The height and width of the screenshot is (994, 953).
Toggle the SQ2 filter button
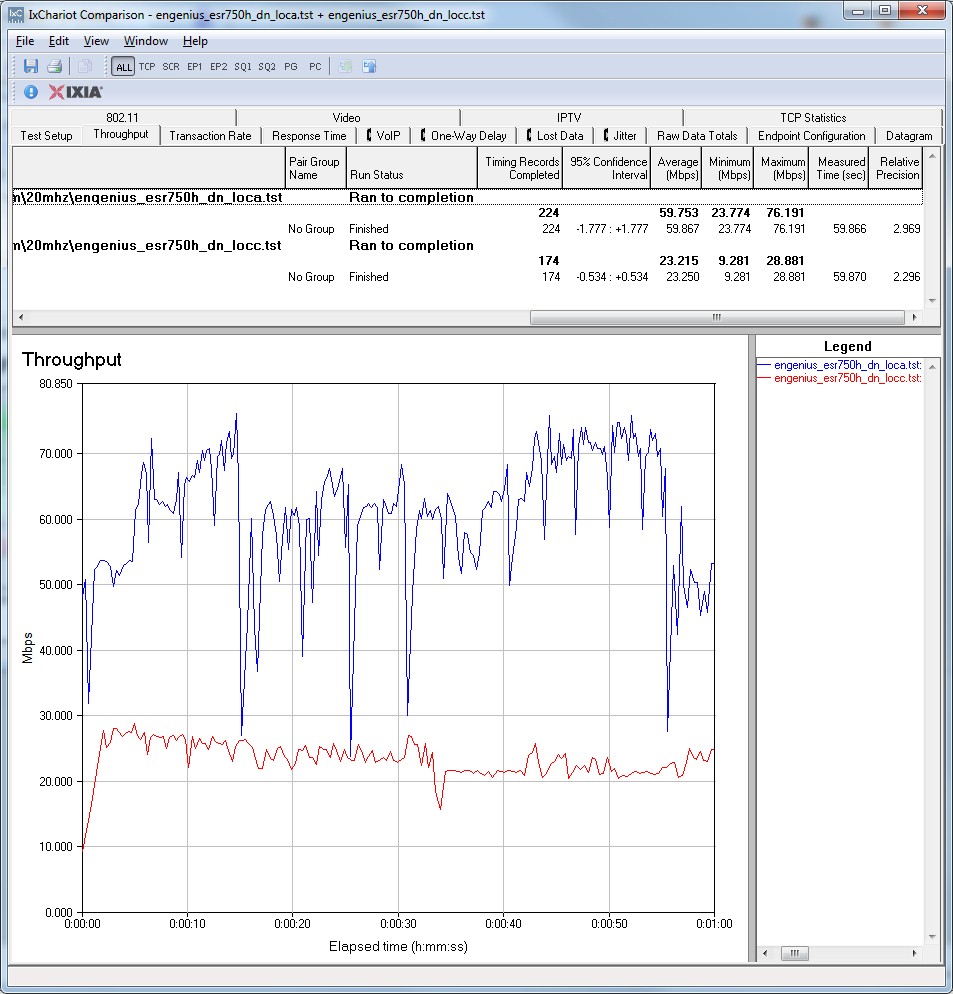click(267, 67)
